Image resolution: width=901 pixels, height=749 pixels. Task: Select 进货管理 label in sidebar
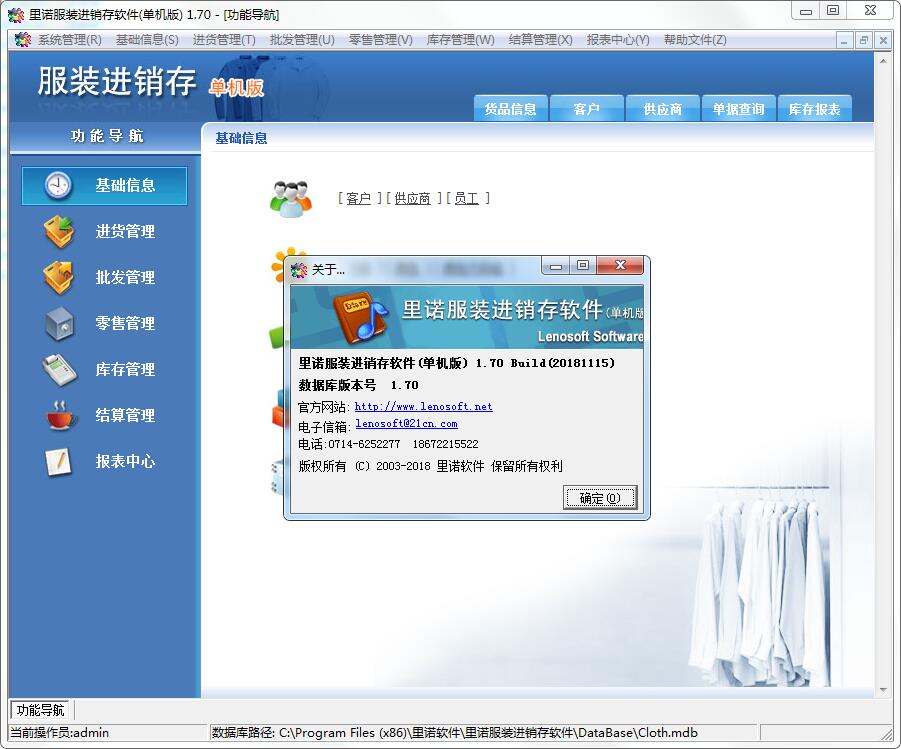[x=125, y=231]
